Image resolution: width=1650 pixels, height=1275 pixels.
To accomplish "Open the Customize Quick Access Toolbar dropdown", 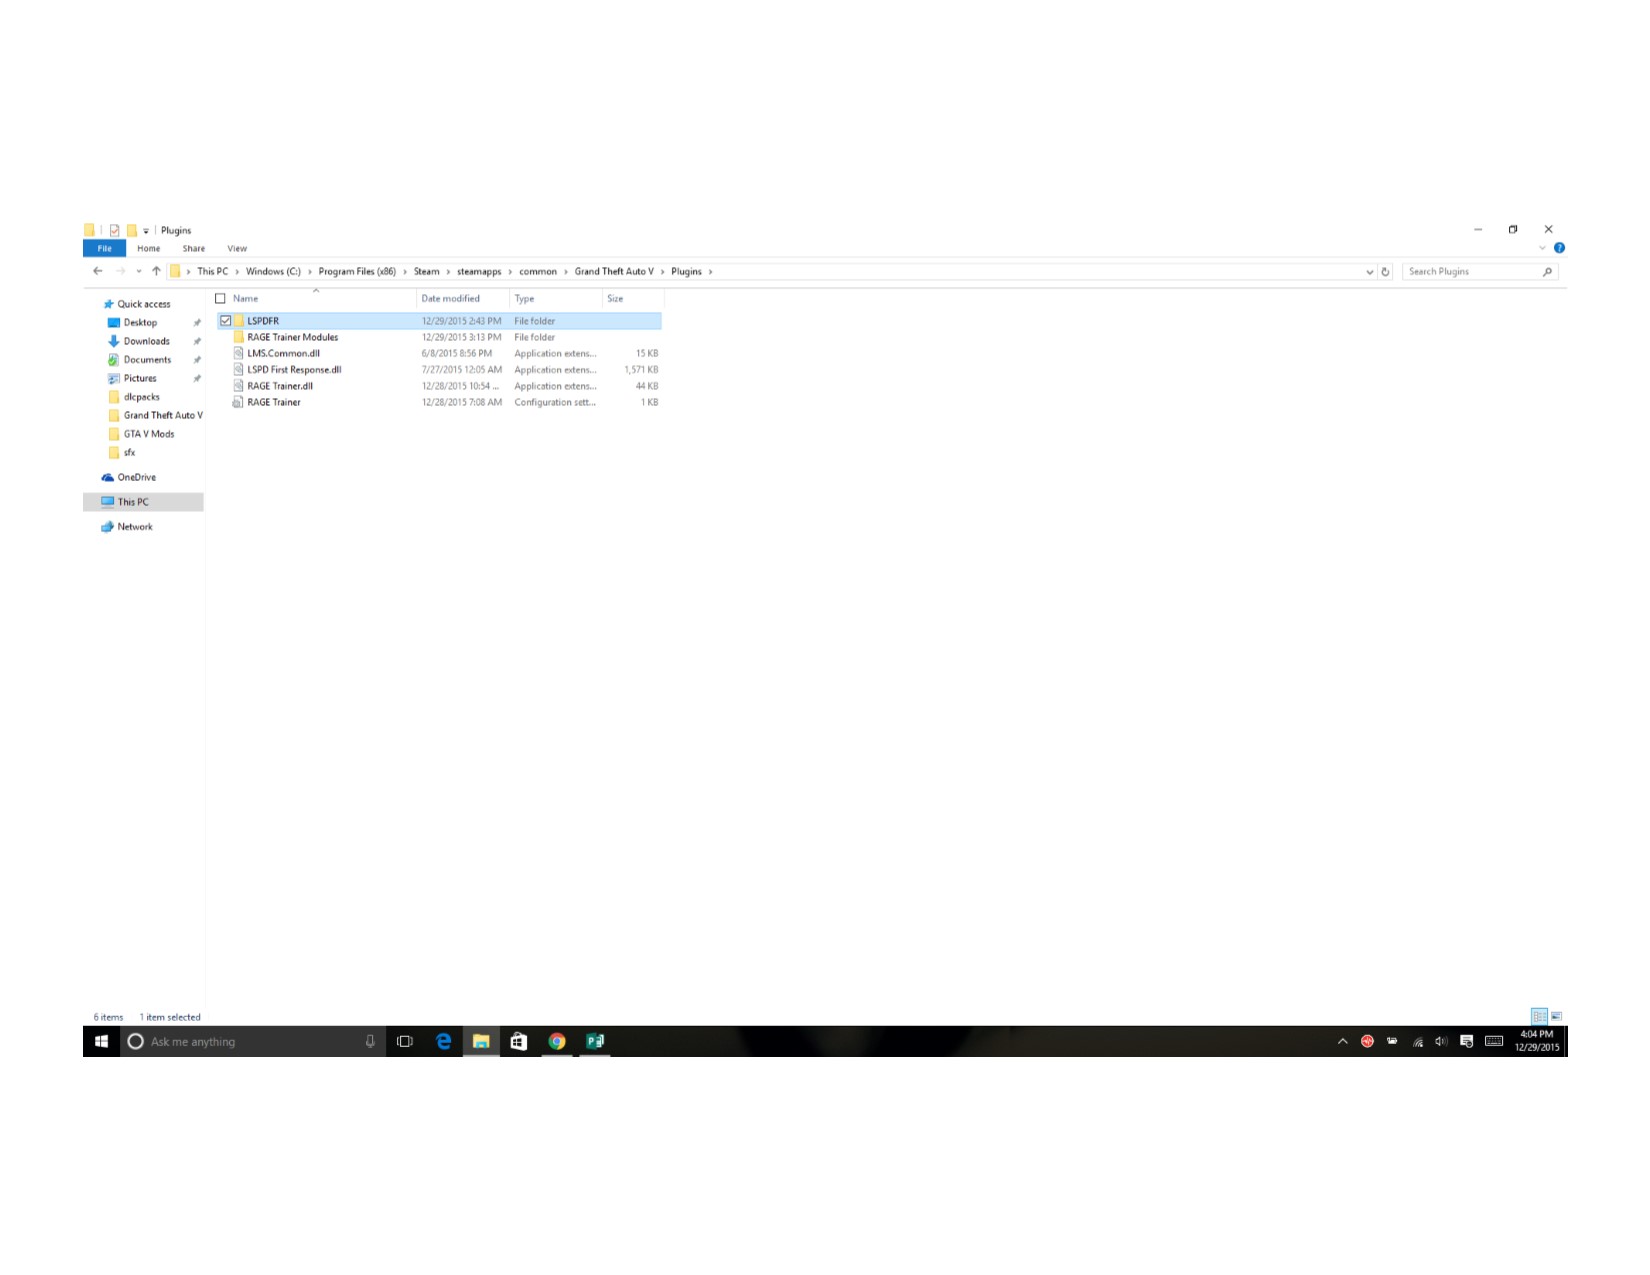I will [x=146, y=231].
